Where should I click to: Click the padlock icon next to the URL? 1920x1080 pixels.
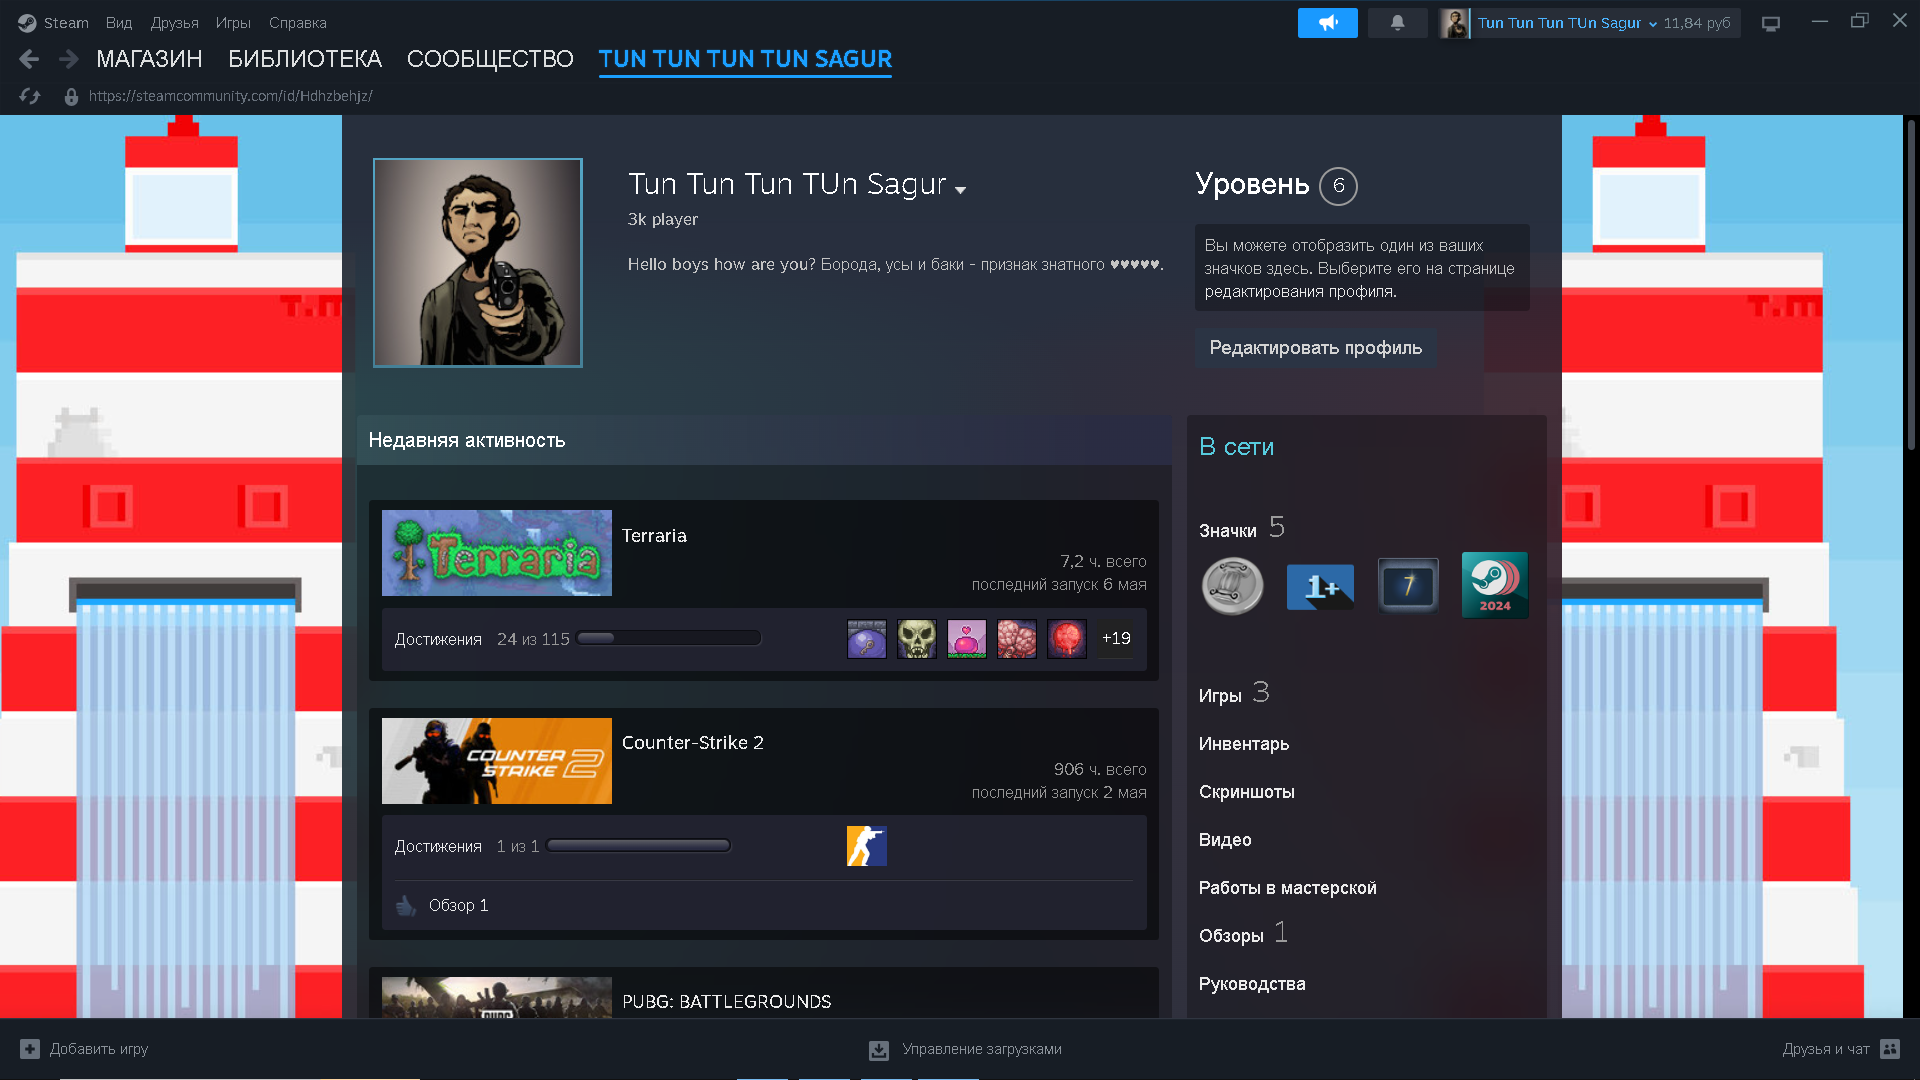tap(71, 96)
